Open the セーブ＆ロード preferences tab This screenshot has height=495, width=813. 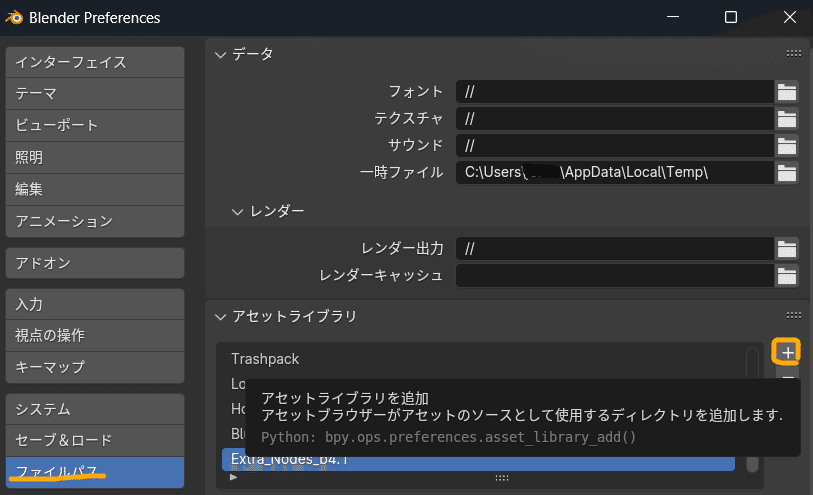(95, 441)
